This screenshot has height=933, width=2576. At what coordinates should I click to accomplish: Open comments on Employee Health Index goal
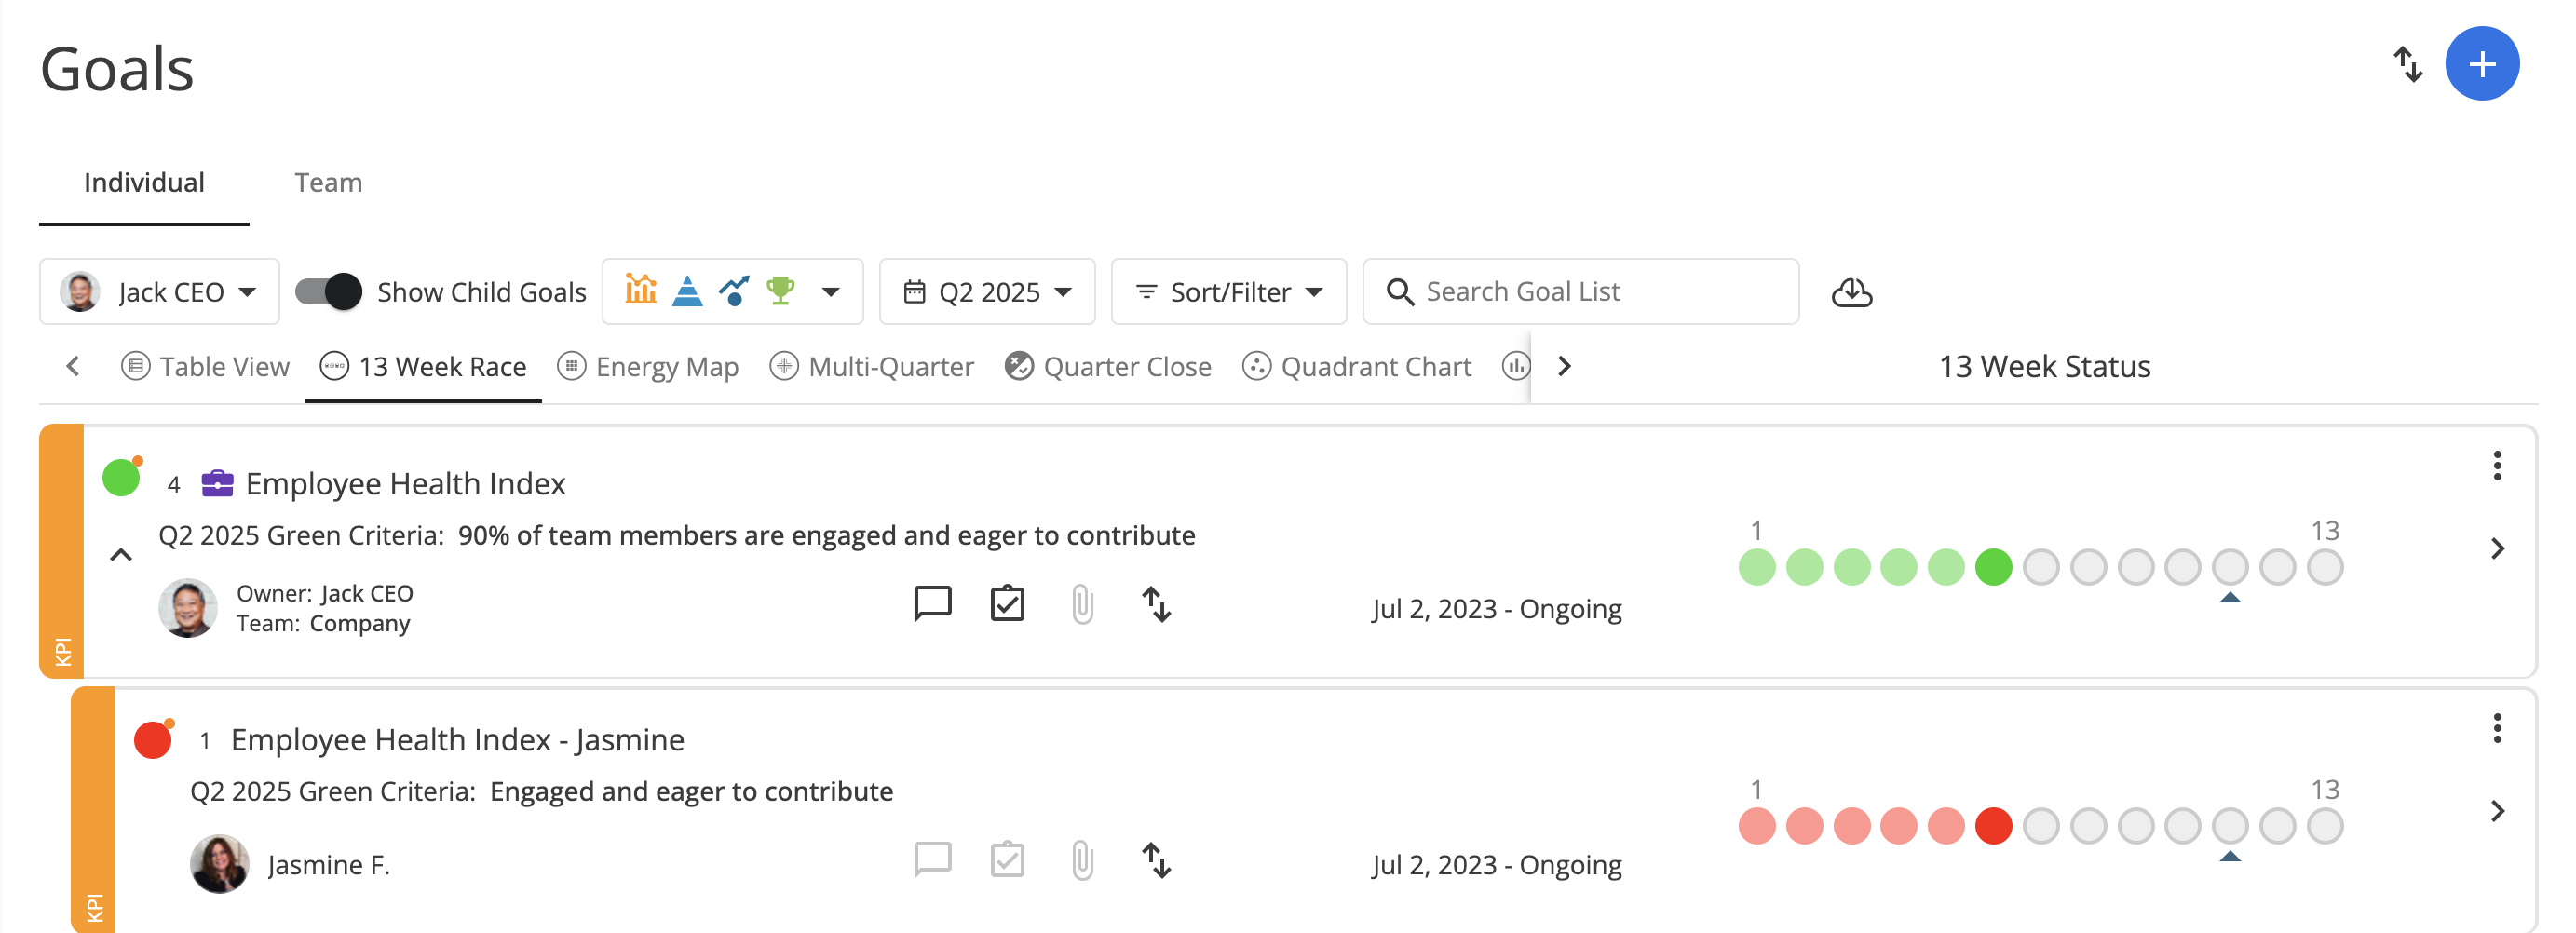click(x=932, y=604)
